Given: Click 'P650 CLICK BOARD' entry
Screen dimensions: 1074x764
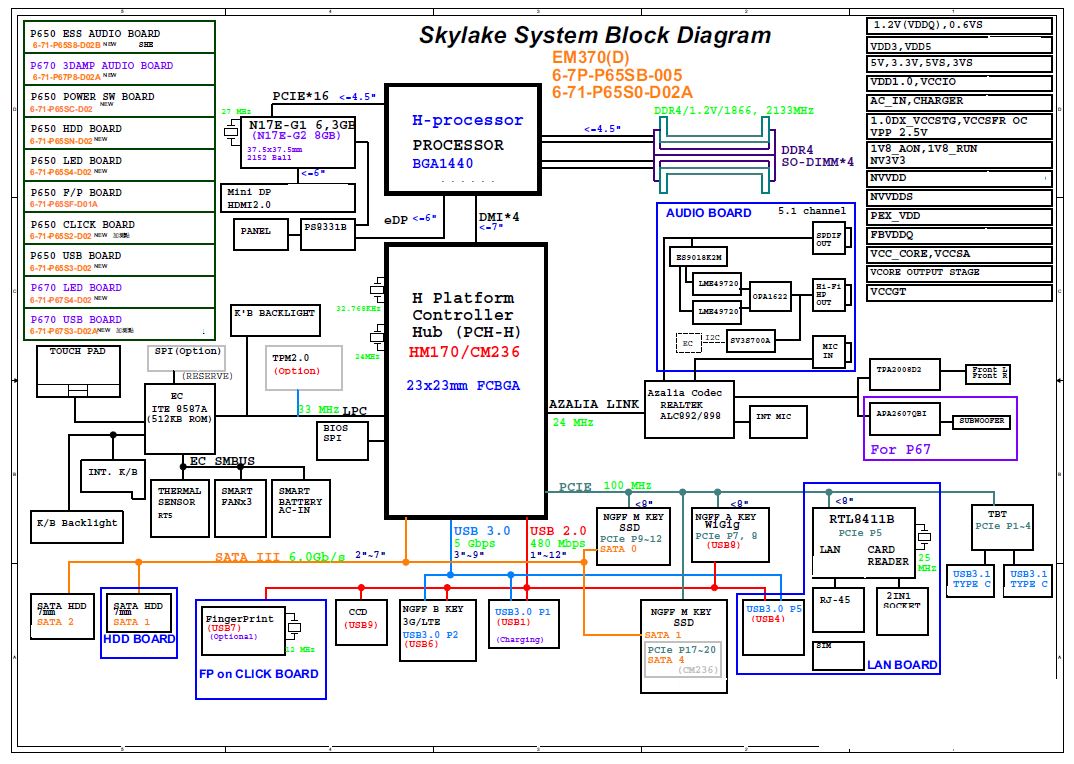Looking at the screenshot, I should click(x=119, y=229).
